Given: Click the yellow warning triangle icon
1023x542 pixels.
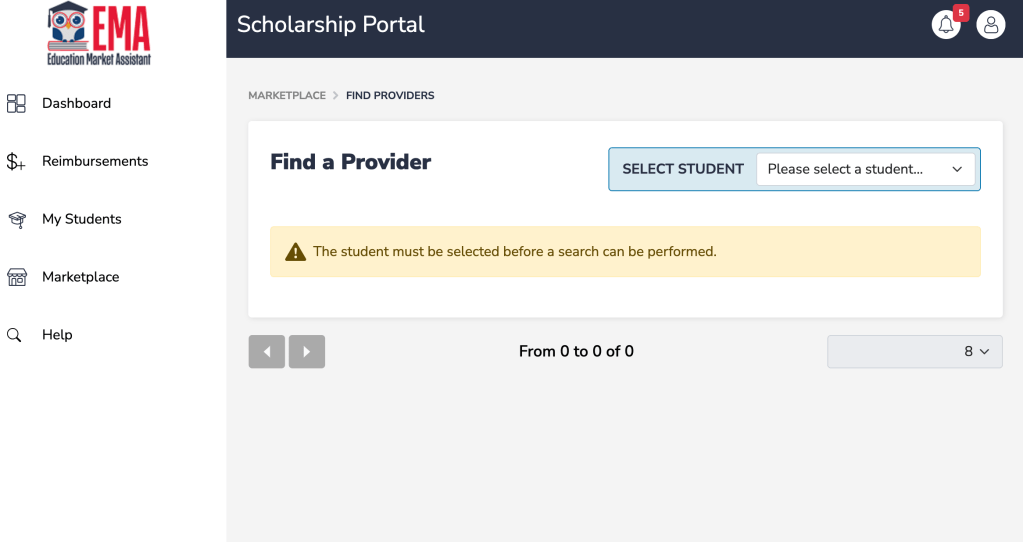Looking at the screenshot, I should 295,252.
